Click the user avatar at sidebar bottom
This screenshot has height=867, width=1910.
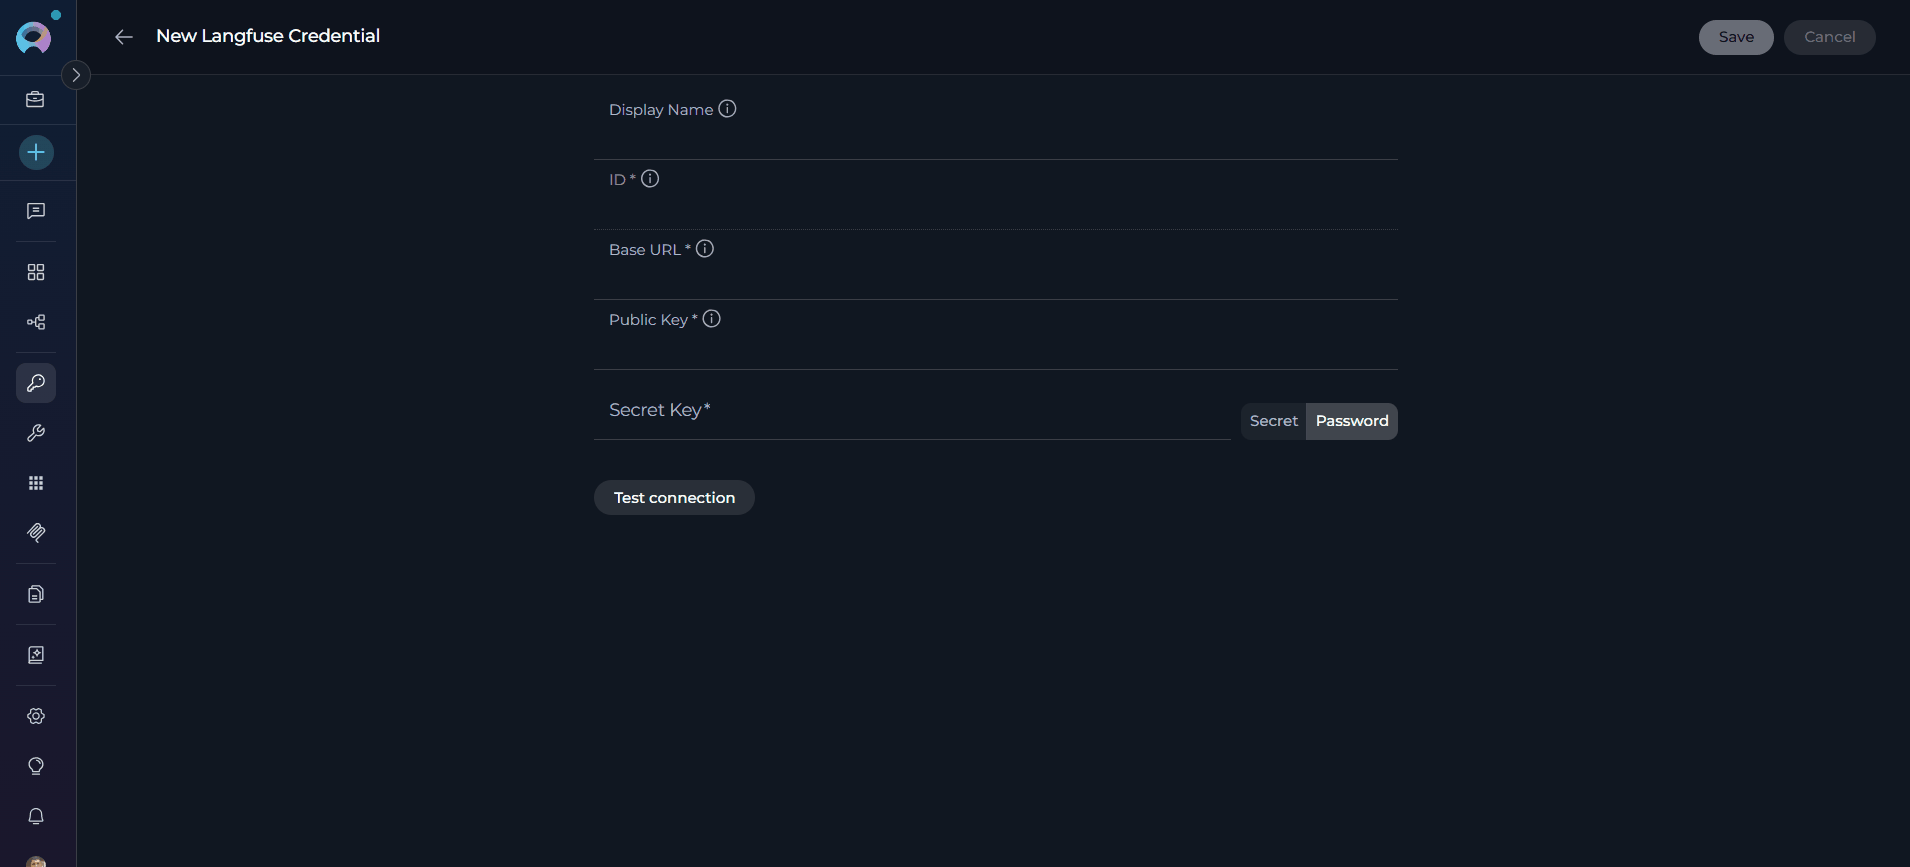click(x=36, y=861)
